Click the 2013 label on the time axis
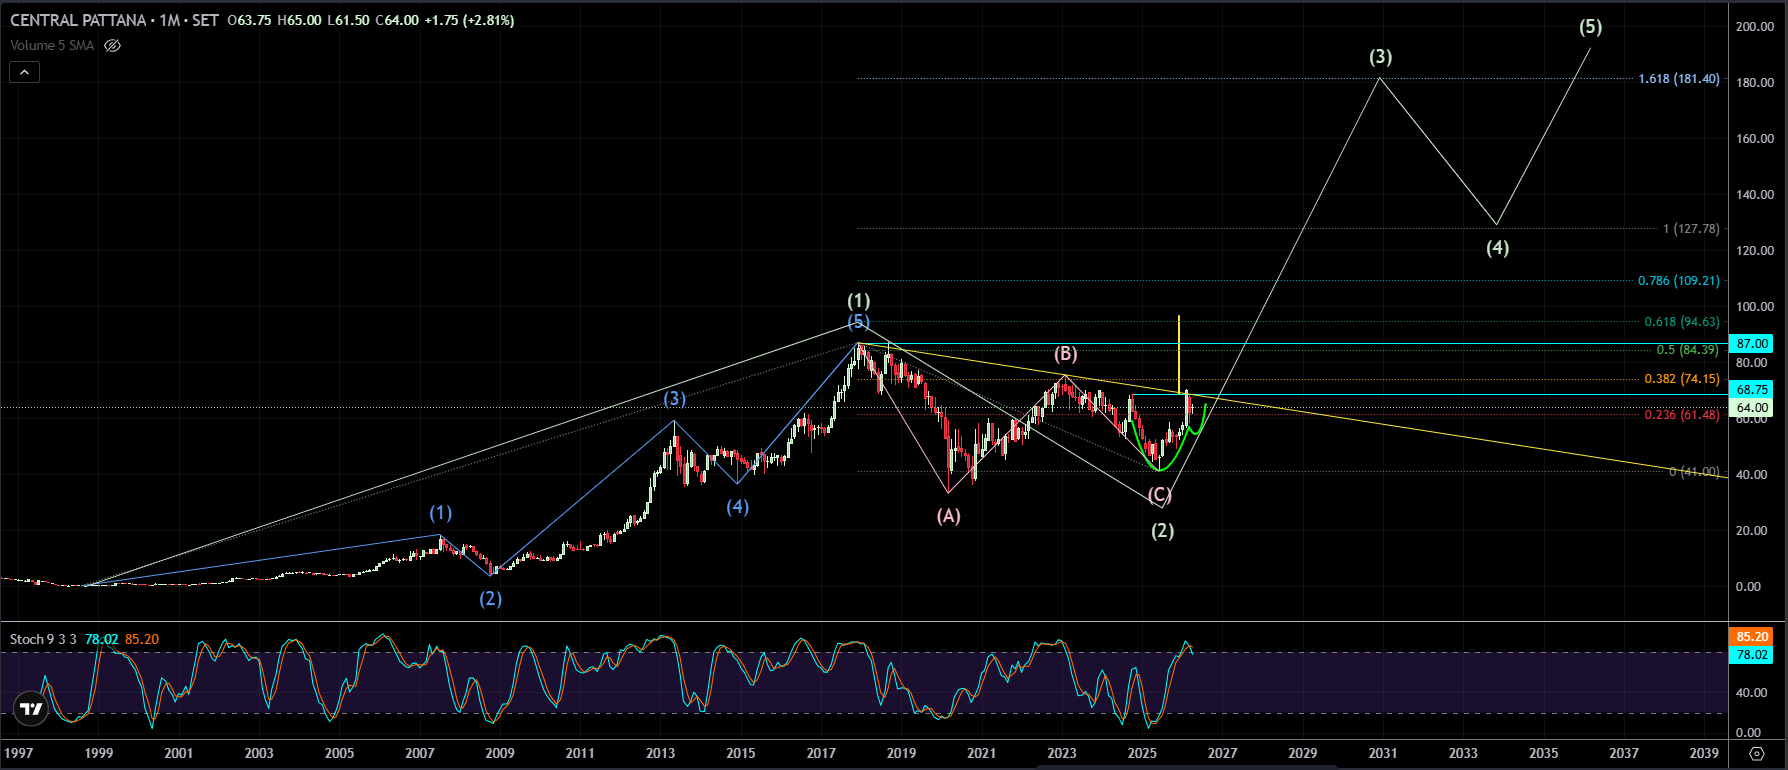1788x770 pixels. coord(660,753)
